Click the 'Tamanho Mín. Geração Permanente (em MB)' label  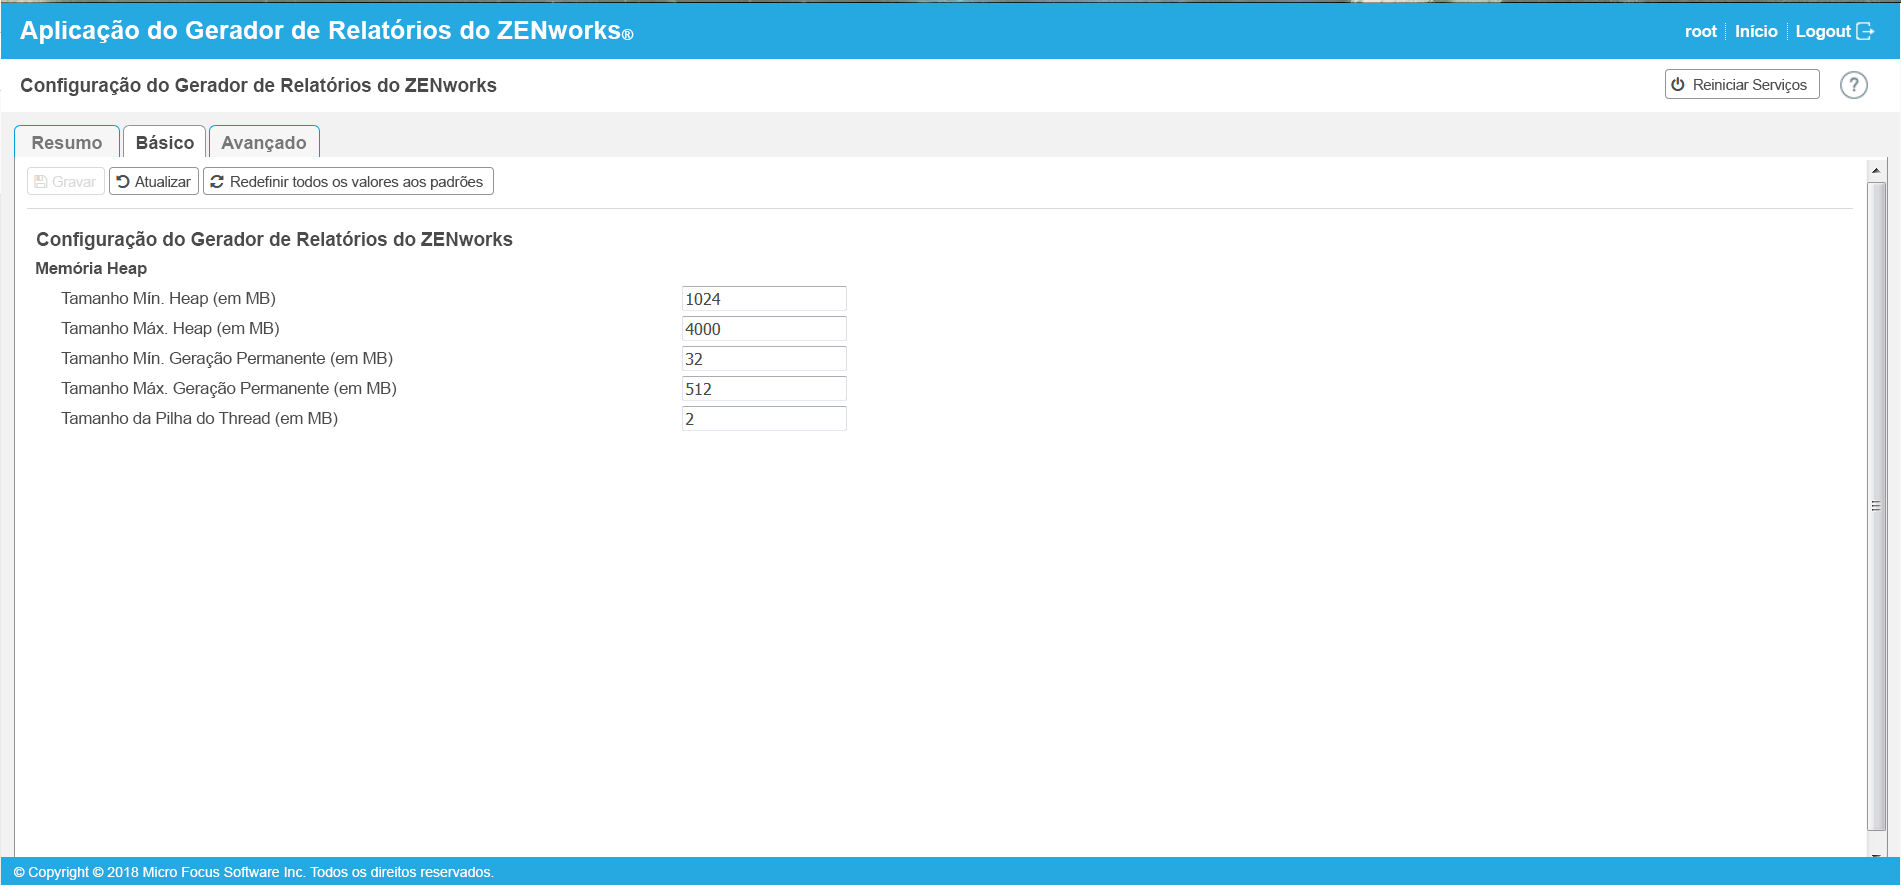click(x=227, y=358)
